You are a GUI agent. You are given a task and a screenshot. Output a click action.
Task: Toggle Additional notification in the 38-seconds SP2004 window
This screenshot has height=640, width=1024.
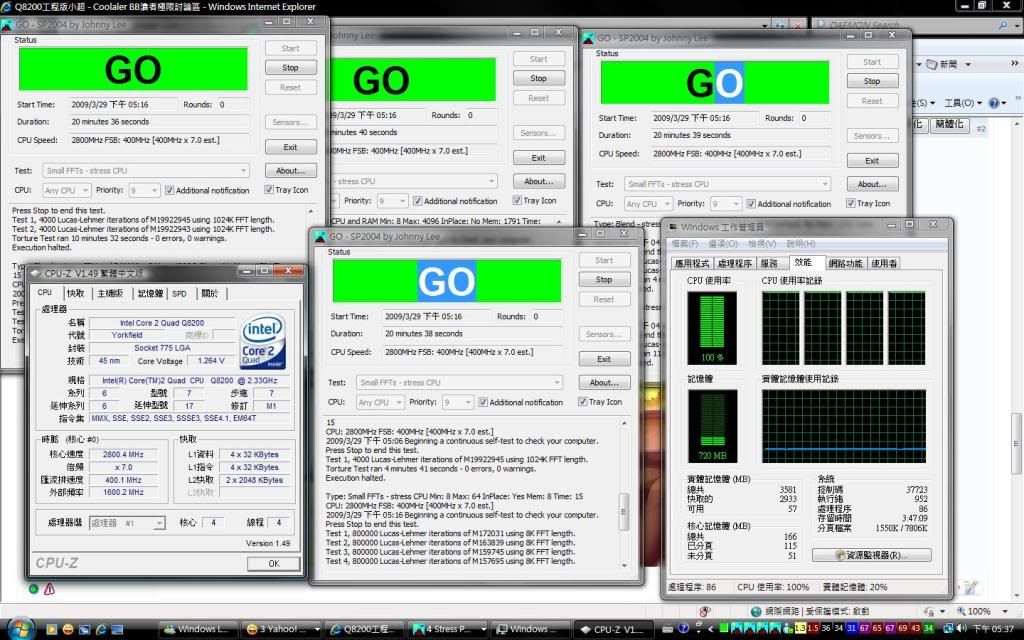point(483,402)
